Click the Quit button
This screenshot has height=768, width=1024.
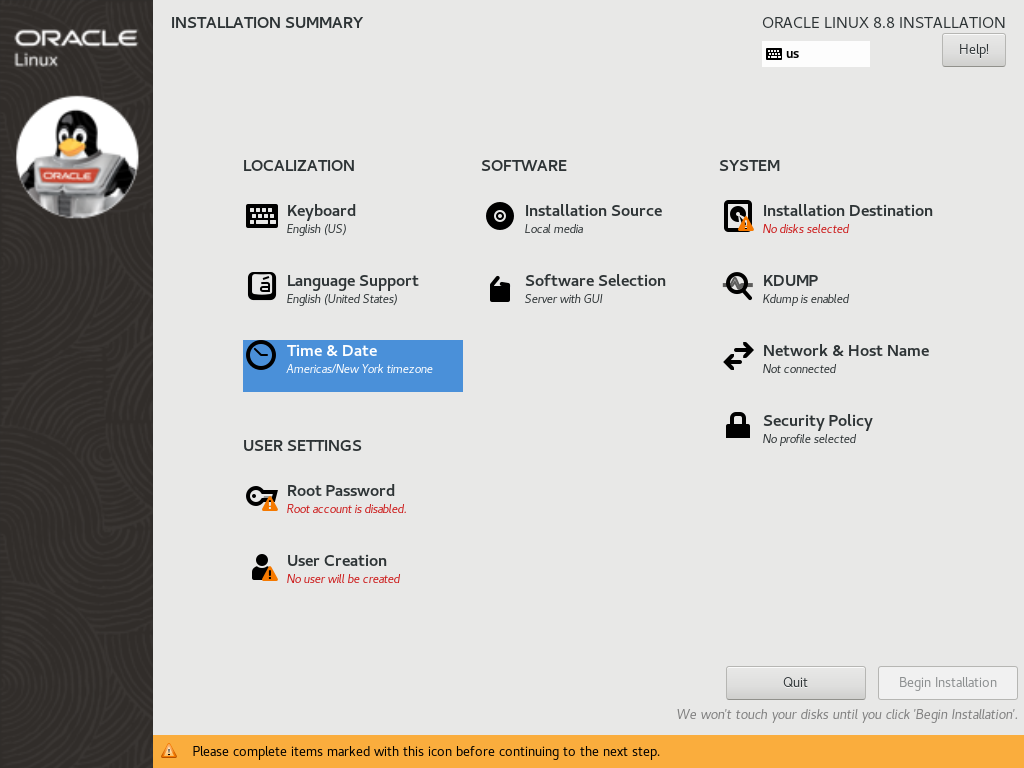coord(795,682)
